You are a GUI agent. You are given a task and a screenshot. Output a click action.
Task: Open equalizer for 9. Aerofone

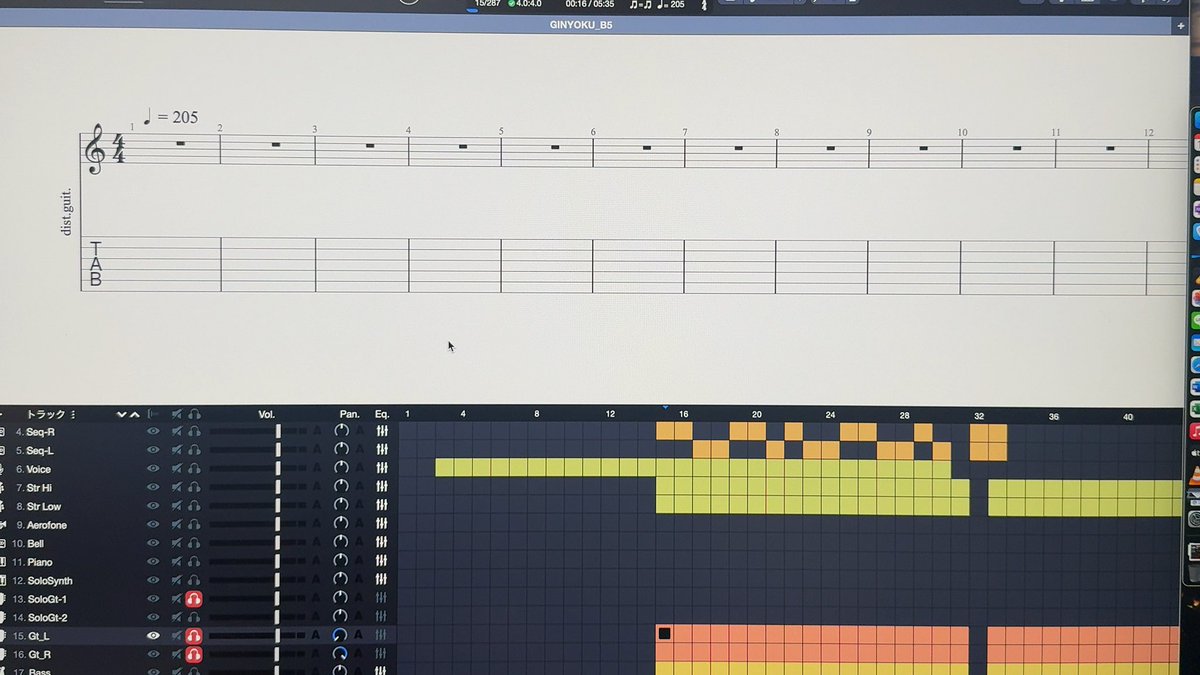coord(381,525)
